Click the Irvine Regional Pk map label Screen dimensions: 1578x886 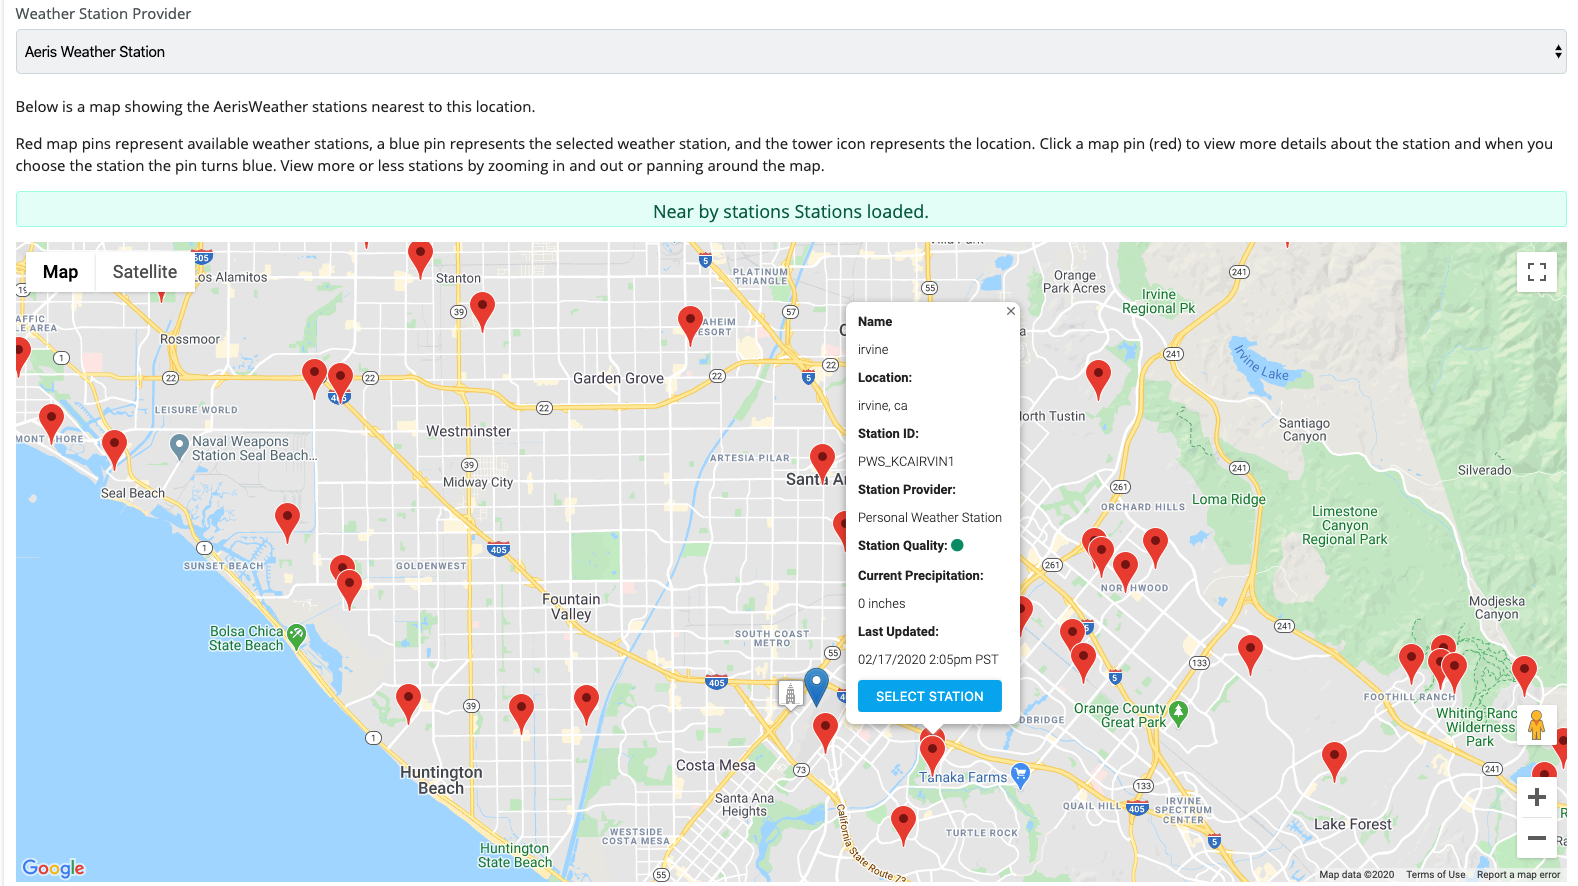point(1159,302)
